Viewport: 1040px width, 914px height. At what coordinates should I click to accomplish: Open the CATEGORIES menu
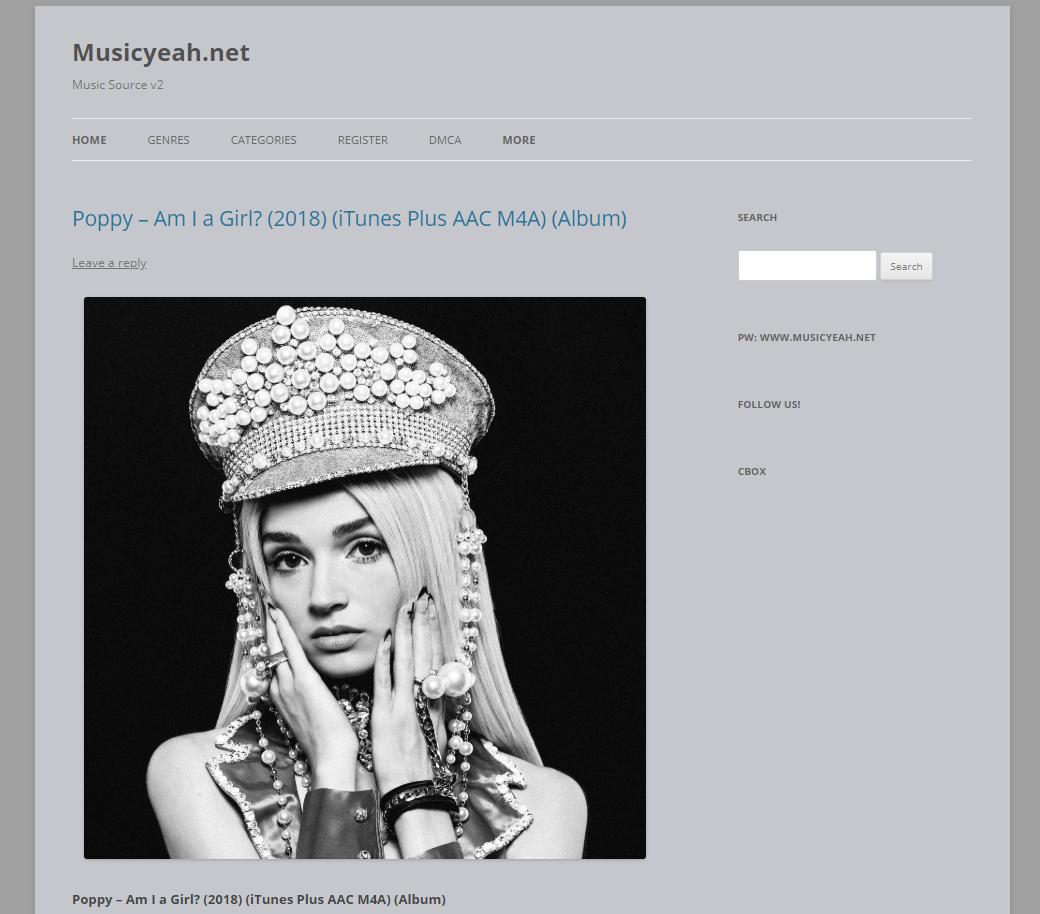coord(263,140)
